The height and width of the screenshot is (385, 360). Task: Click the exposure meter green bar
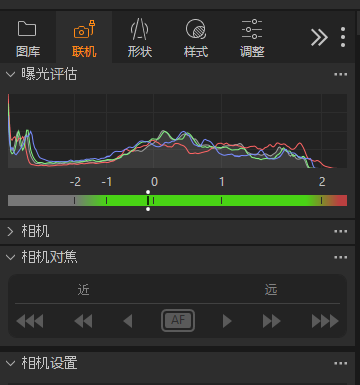click(x=177, y=201)
